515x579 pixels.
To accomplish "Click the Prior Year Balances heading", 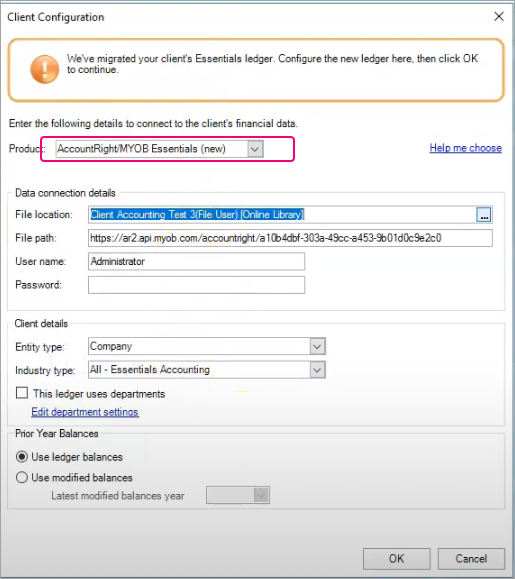I will tap(57, 434).
